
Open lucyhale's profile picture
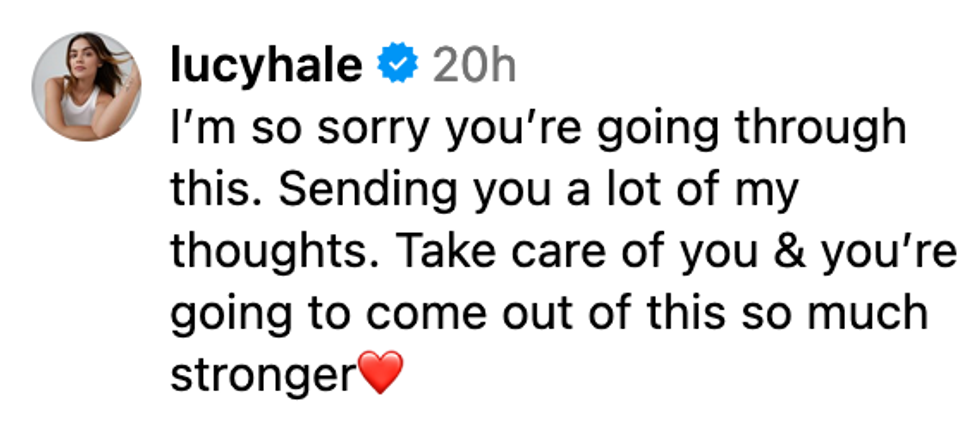click(x=86, y=86)
